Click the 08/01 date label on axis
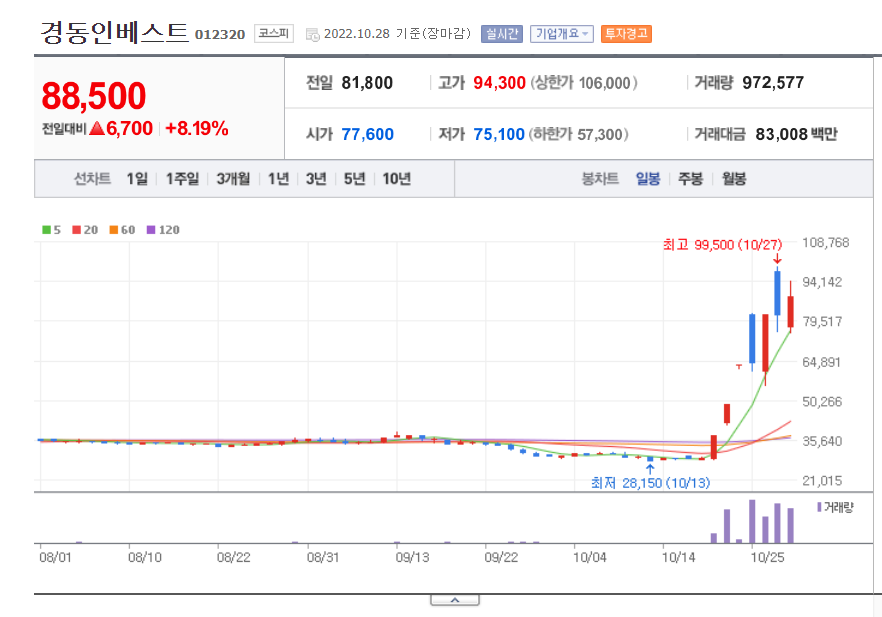Image resolution: width=882 pixels, height=617 pixels. pyautogui.click(x=55, y=557)
